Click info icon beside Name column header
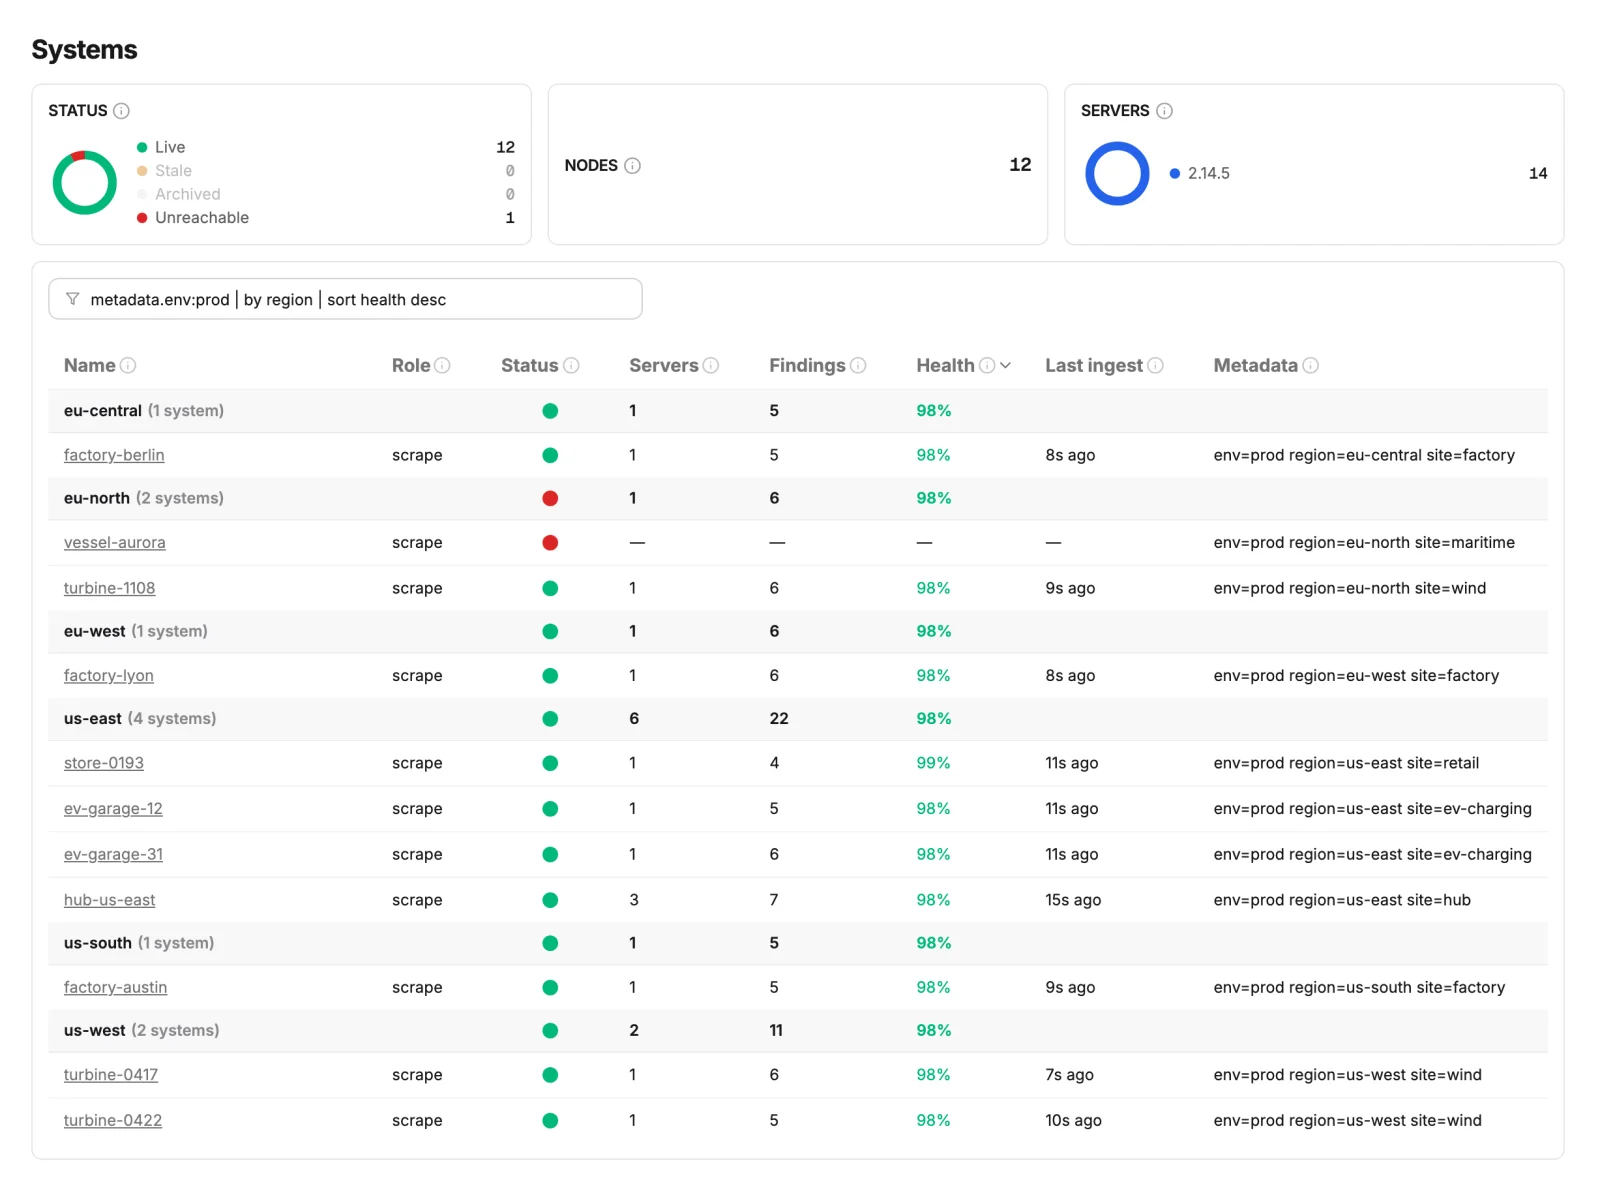The image size is (1600, 1195). click(x=128, y=366)
